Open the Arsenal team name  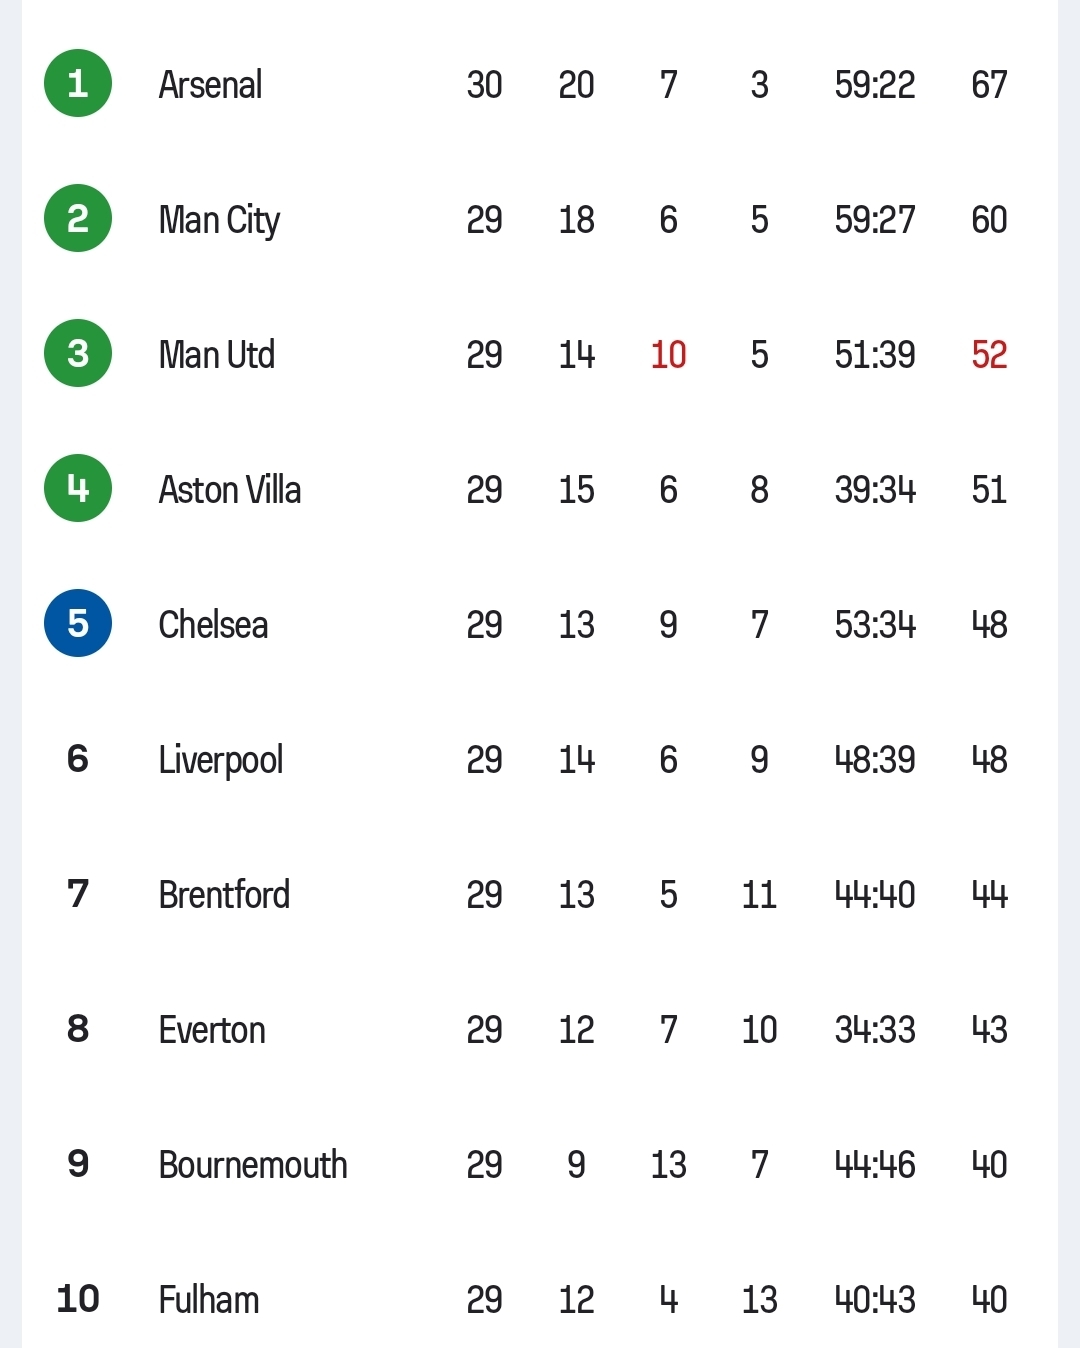[x=210, y=85]
